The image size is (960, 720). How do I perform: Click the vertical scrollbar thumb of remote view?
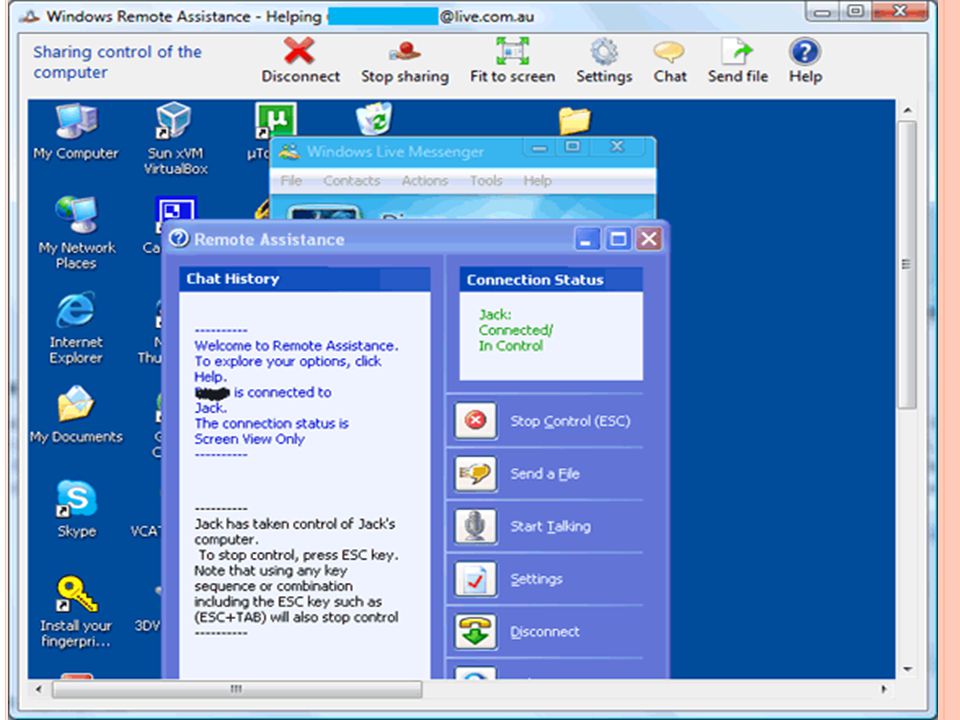pyautogui.click(x=906, y=264)
